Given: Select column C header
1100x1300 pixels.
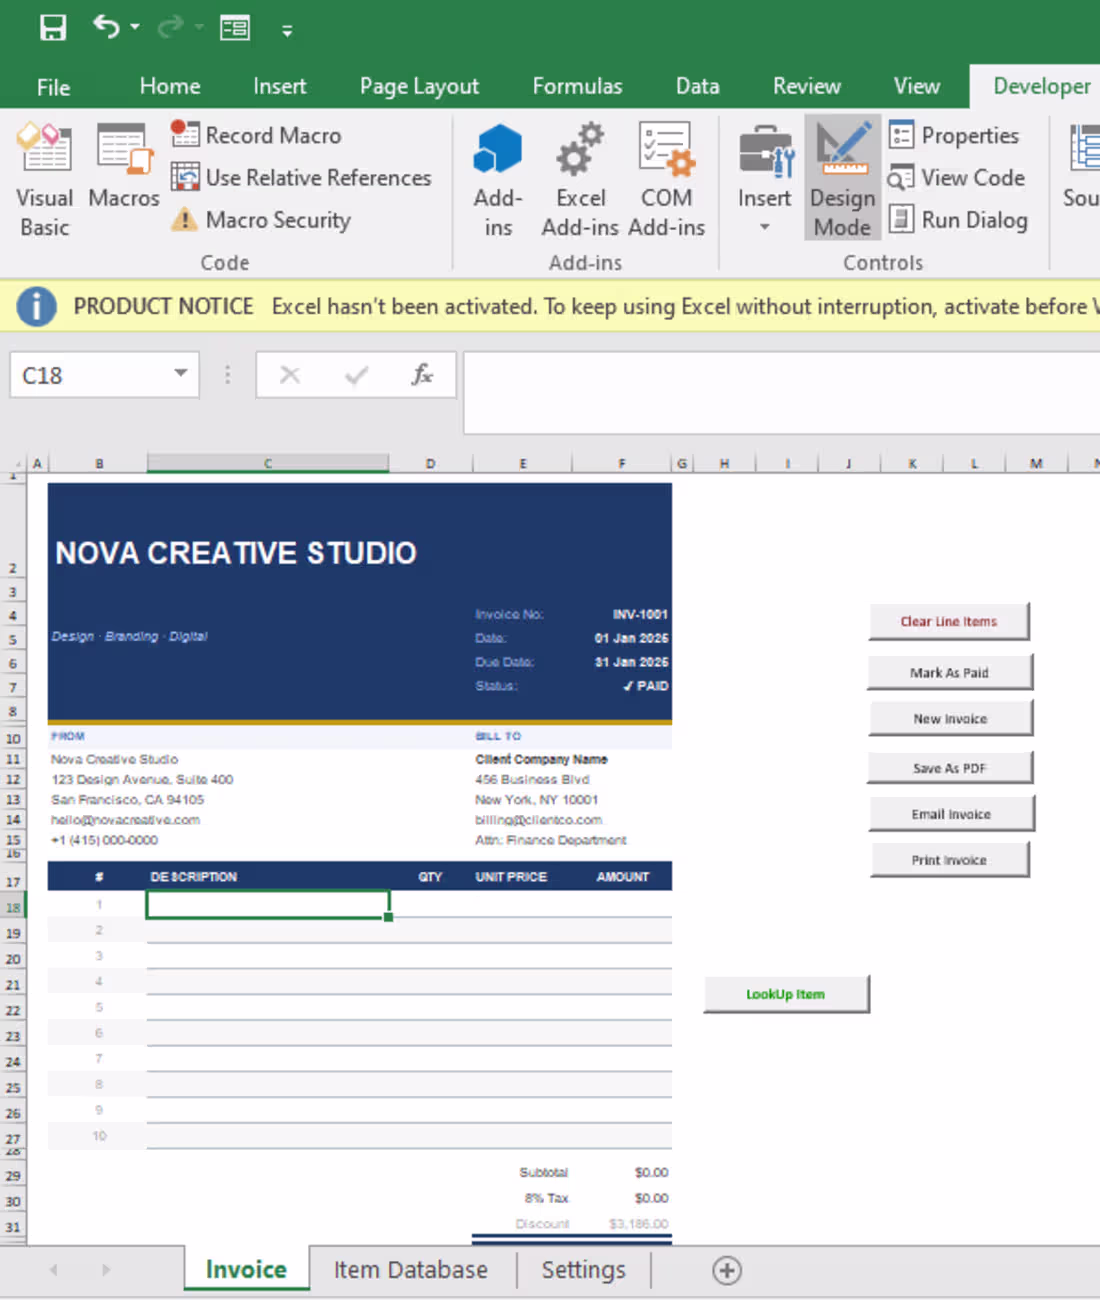Looking at the screenshot, I should (x=268, y=463).
